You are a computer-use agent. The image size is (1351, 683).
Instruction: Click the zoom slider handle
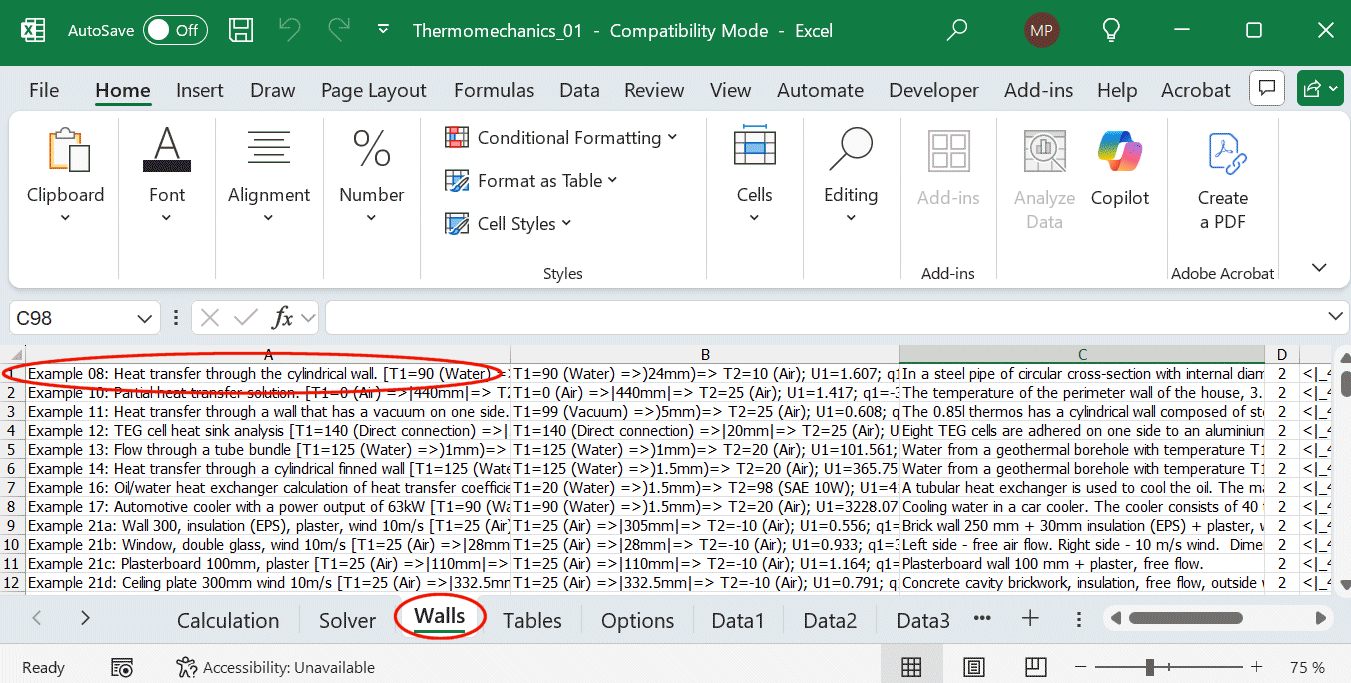[x=1151, y=667]
